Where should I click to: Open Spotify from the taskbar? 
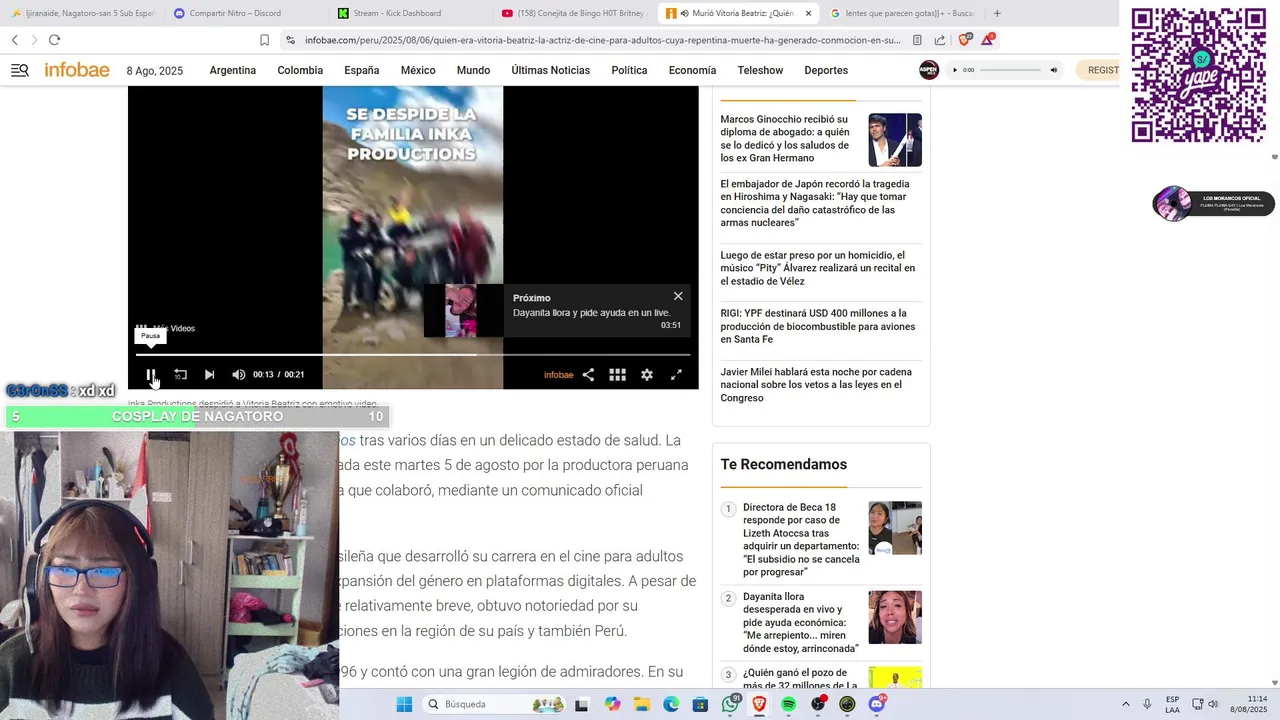click(789, 704)
